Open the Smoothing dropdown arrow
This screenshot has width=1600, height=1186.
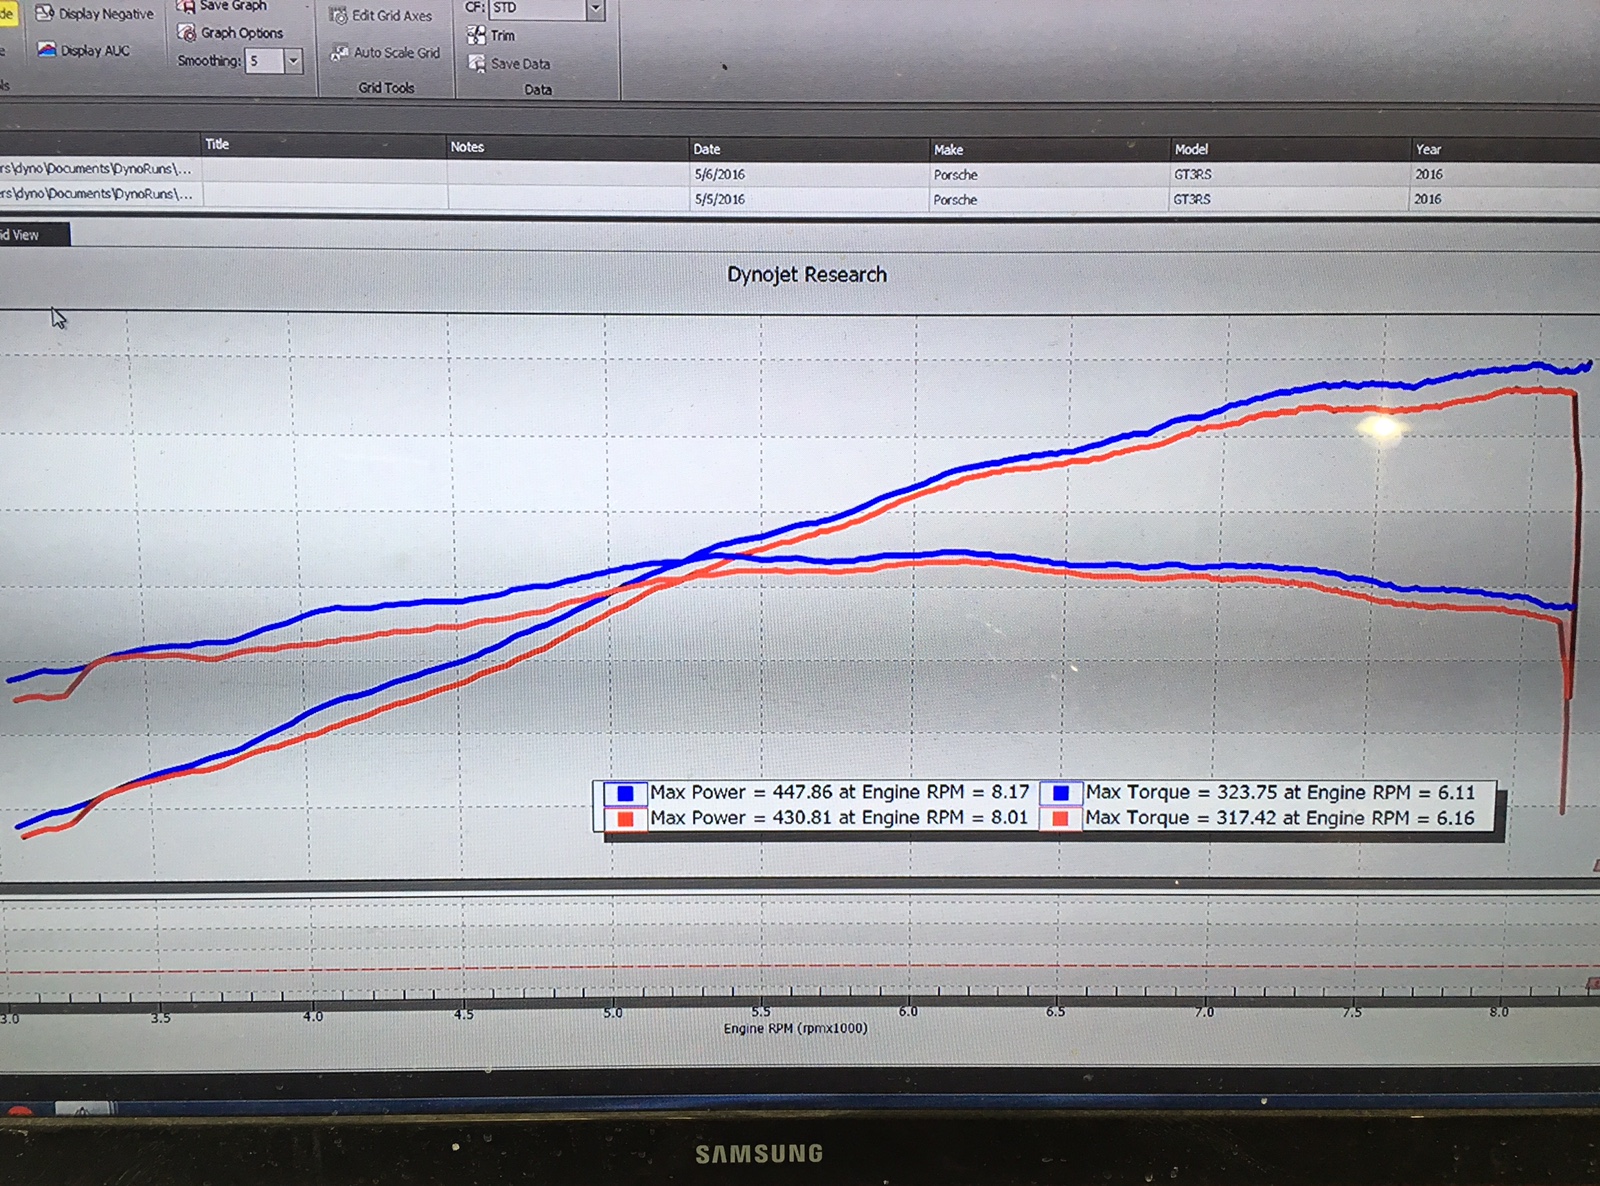[293, 61]
